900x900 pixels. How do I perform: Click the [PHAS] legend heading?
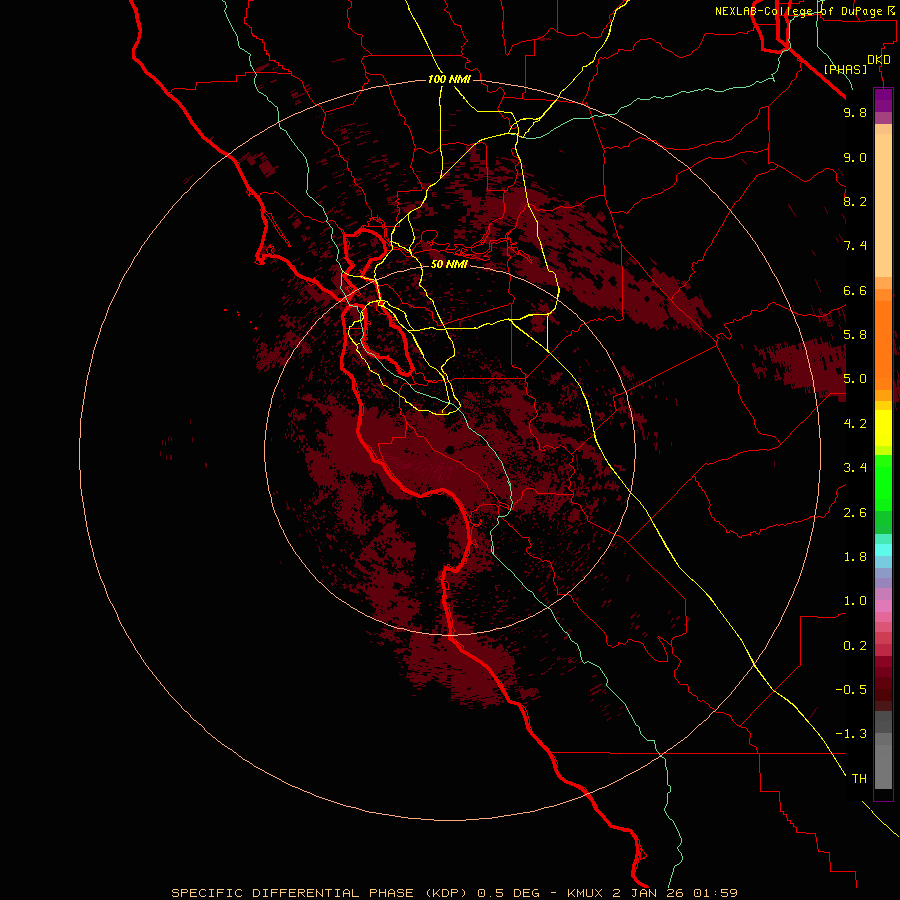pyautogui.click(x=845, y=69)
